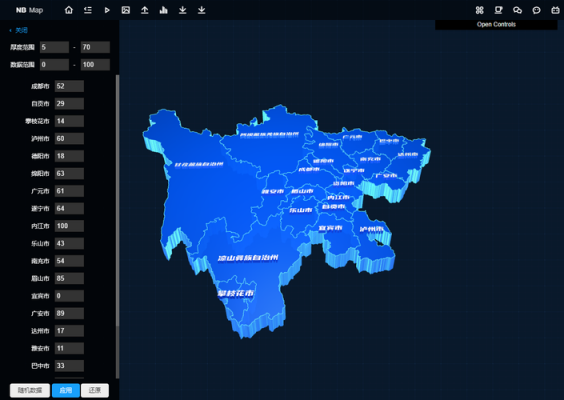This screenshot has height=400, width=564.
Task: Focus the 内江市 value field showing 100
Action: [x=69, y=226]
